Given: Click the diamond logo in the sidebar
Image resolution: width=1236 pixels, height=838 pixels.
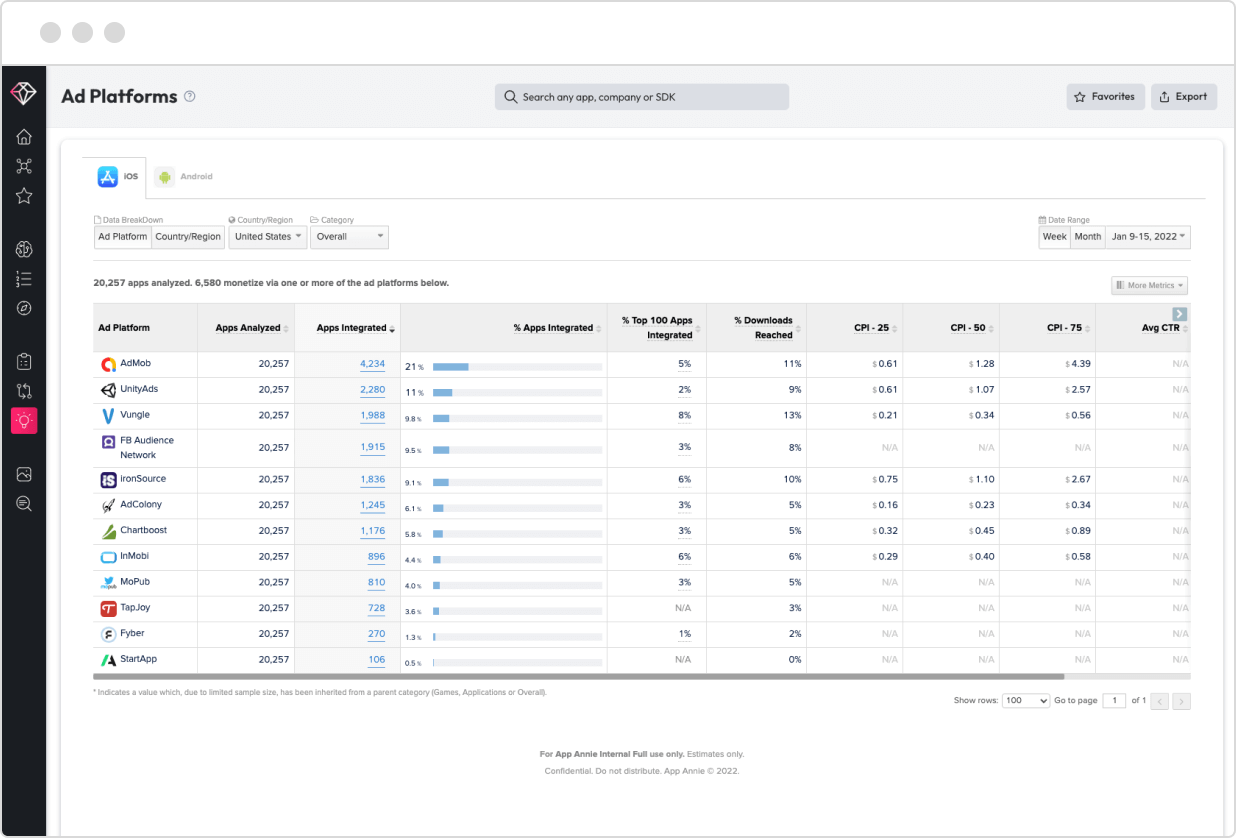Looking at the screenshot, I should click(23, 93).
